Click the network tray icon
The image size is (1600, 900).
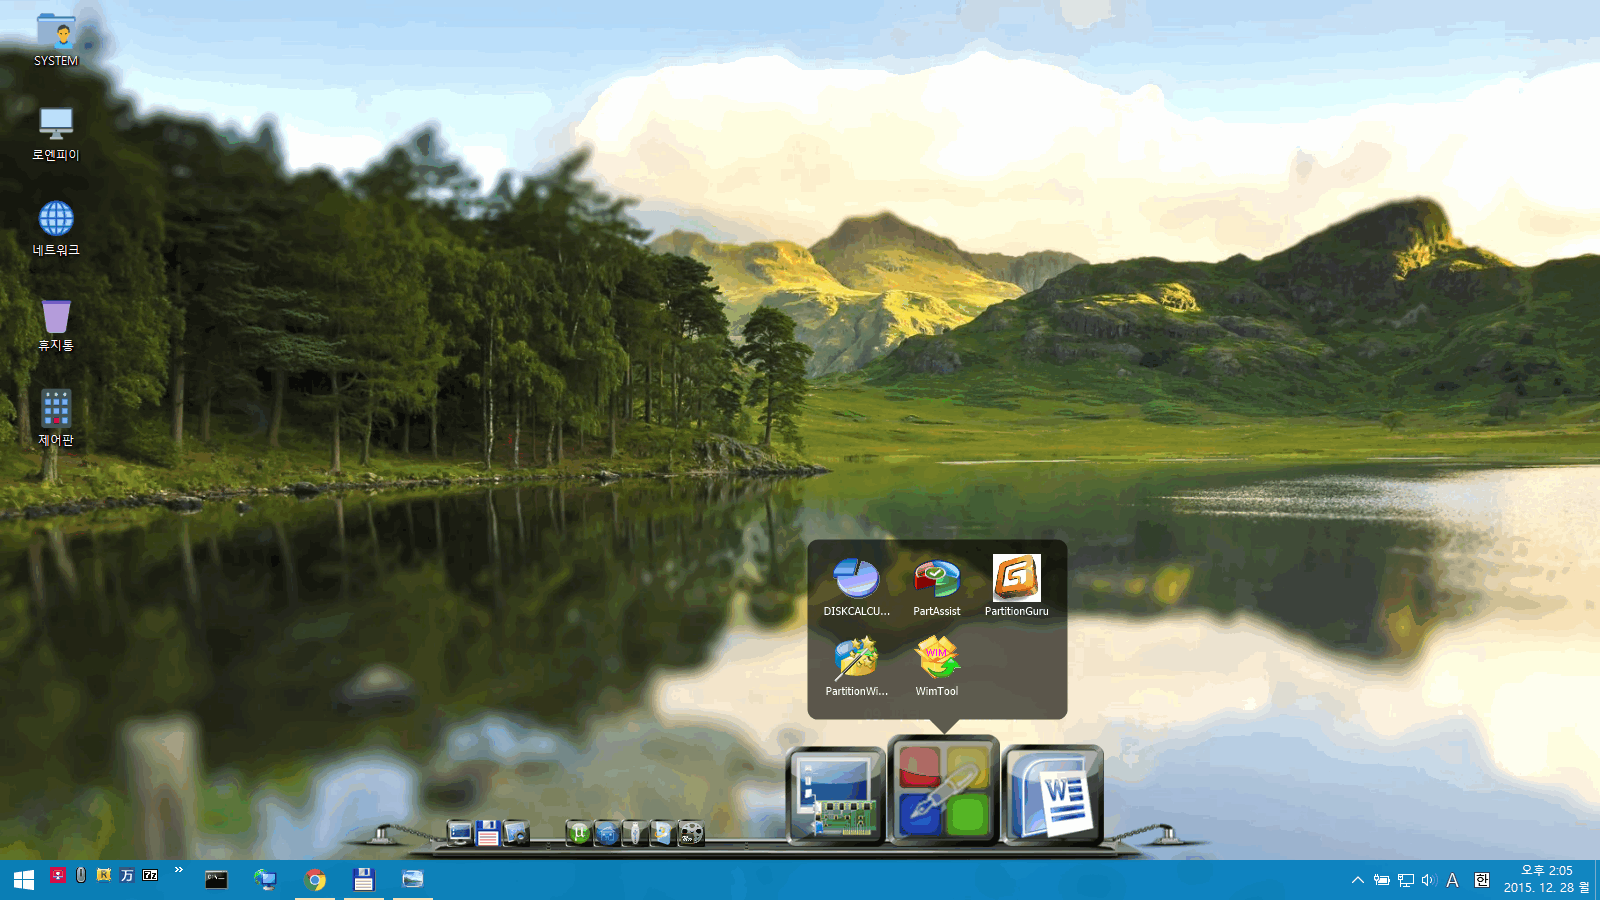(1406, 881)
